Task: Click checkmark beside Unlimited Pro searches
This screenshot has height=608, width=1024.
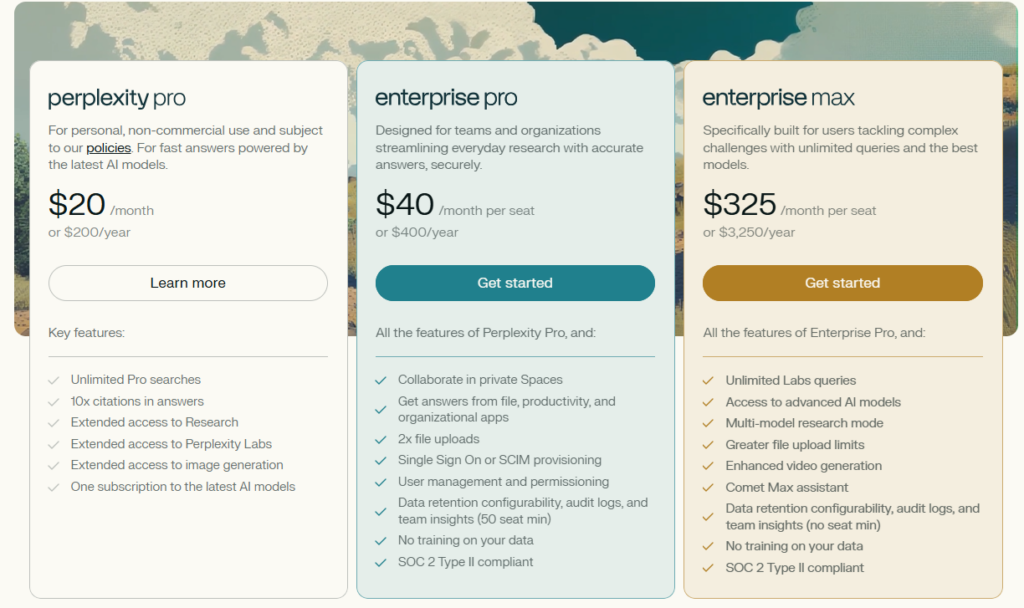Action: 53,380
